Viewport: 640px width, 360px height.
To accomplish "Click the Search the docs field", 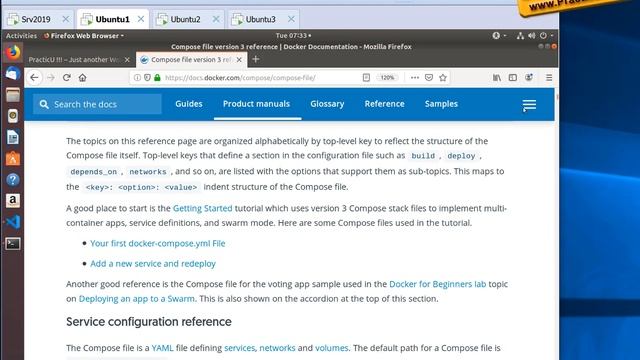I will (97, 104).
